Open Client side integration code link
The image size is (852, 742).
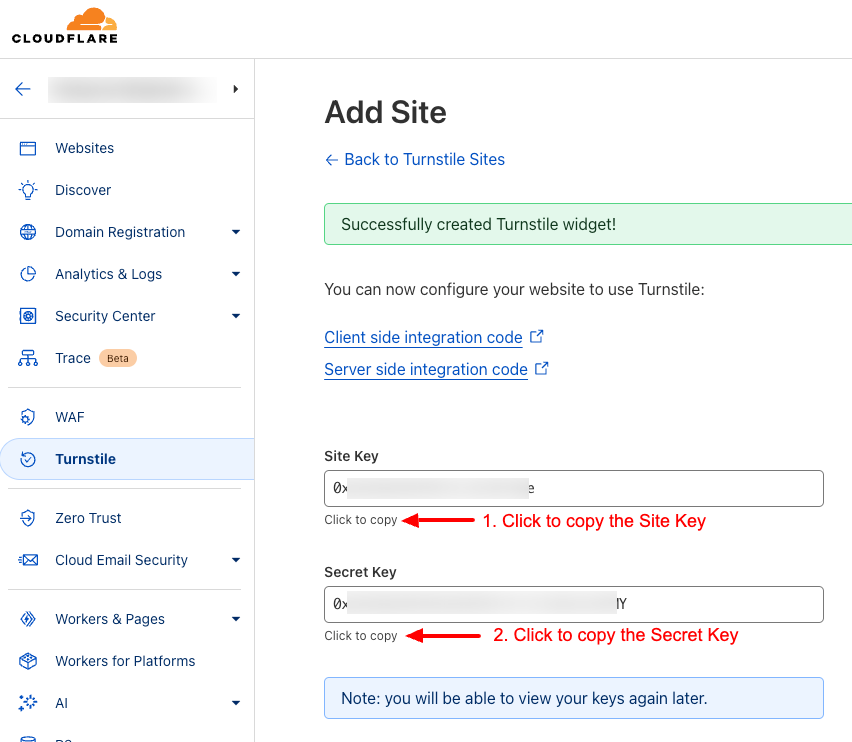coord(423,337)
